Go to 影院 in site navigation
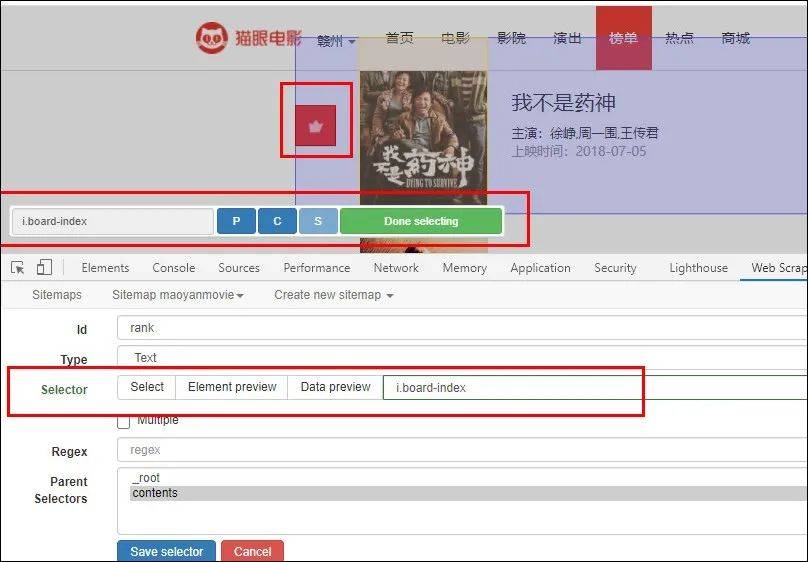The height and width of the screenshot is (562, 808). 511,38
